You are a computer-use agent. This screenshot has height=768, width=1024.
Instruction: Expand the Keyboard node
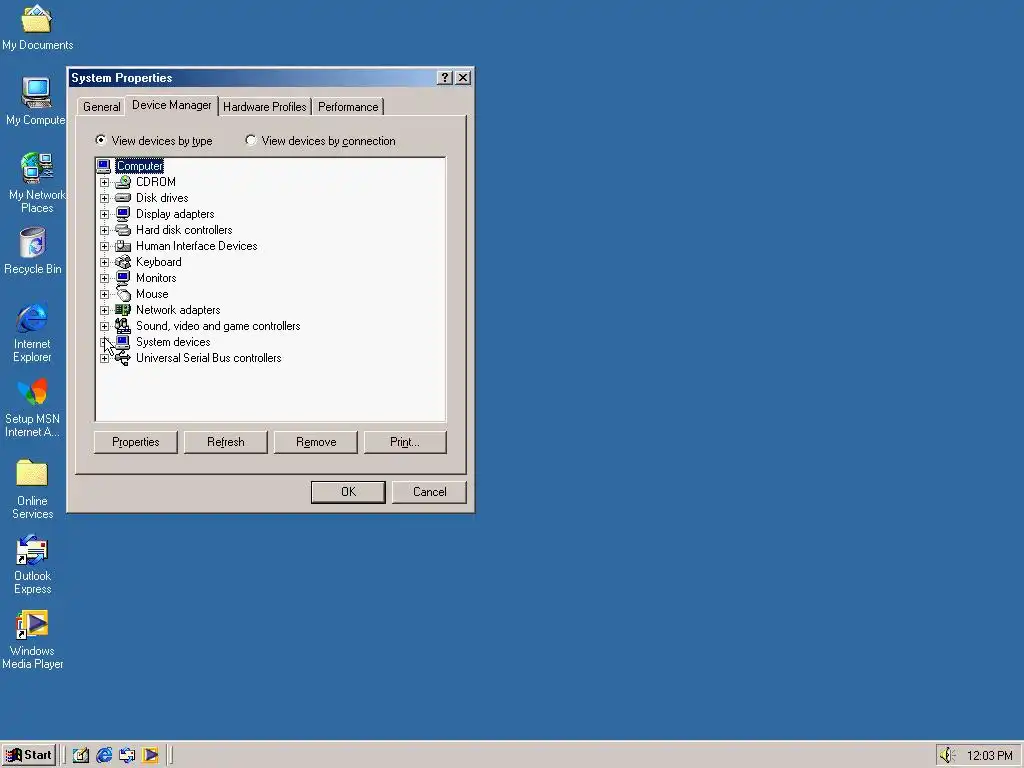click(x=104, y=262)
